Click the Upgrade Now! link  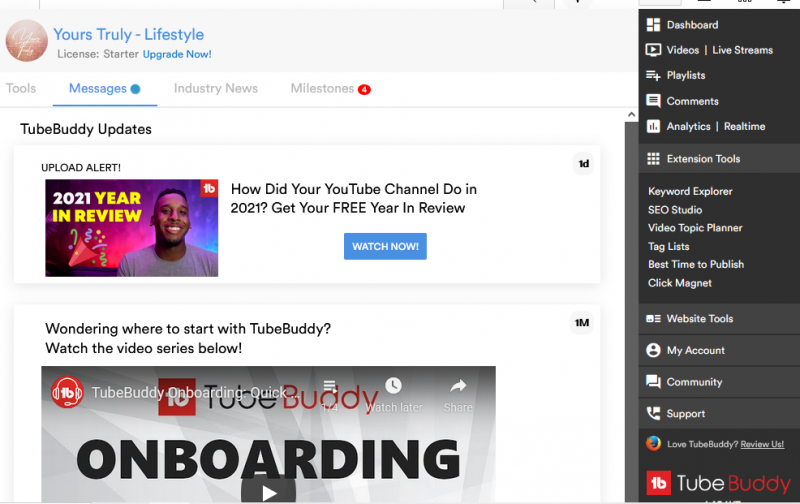[177, 54]
